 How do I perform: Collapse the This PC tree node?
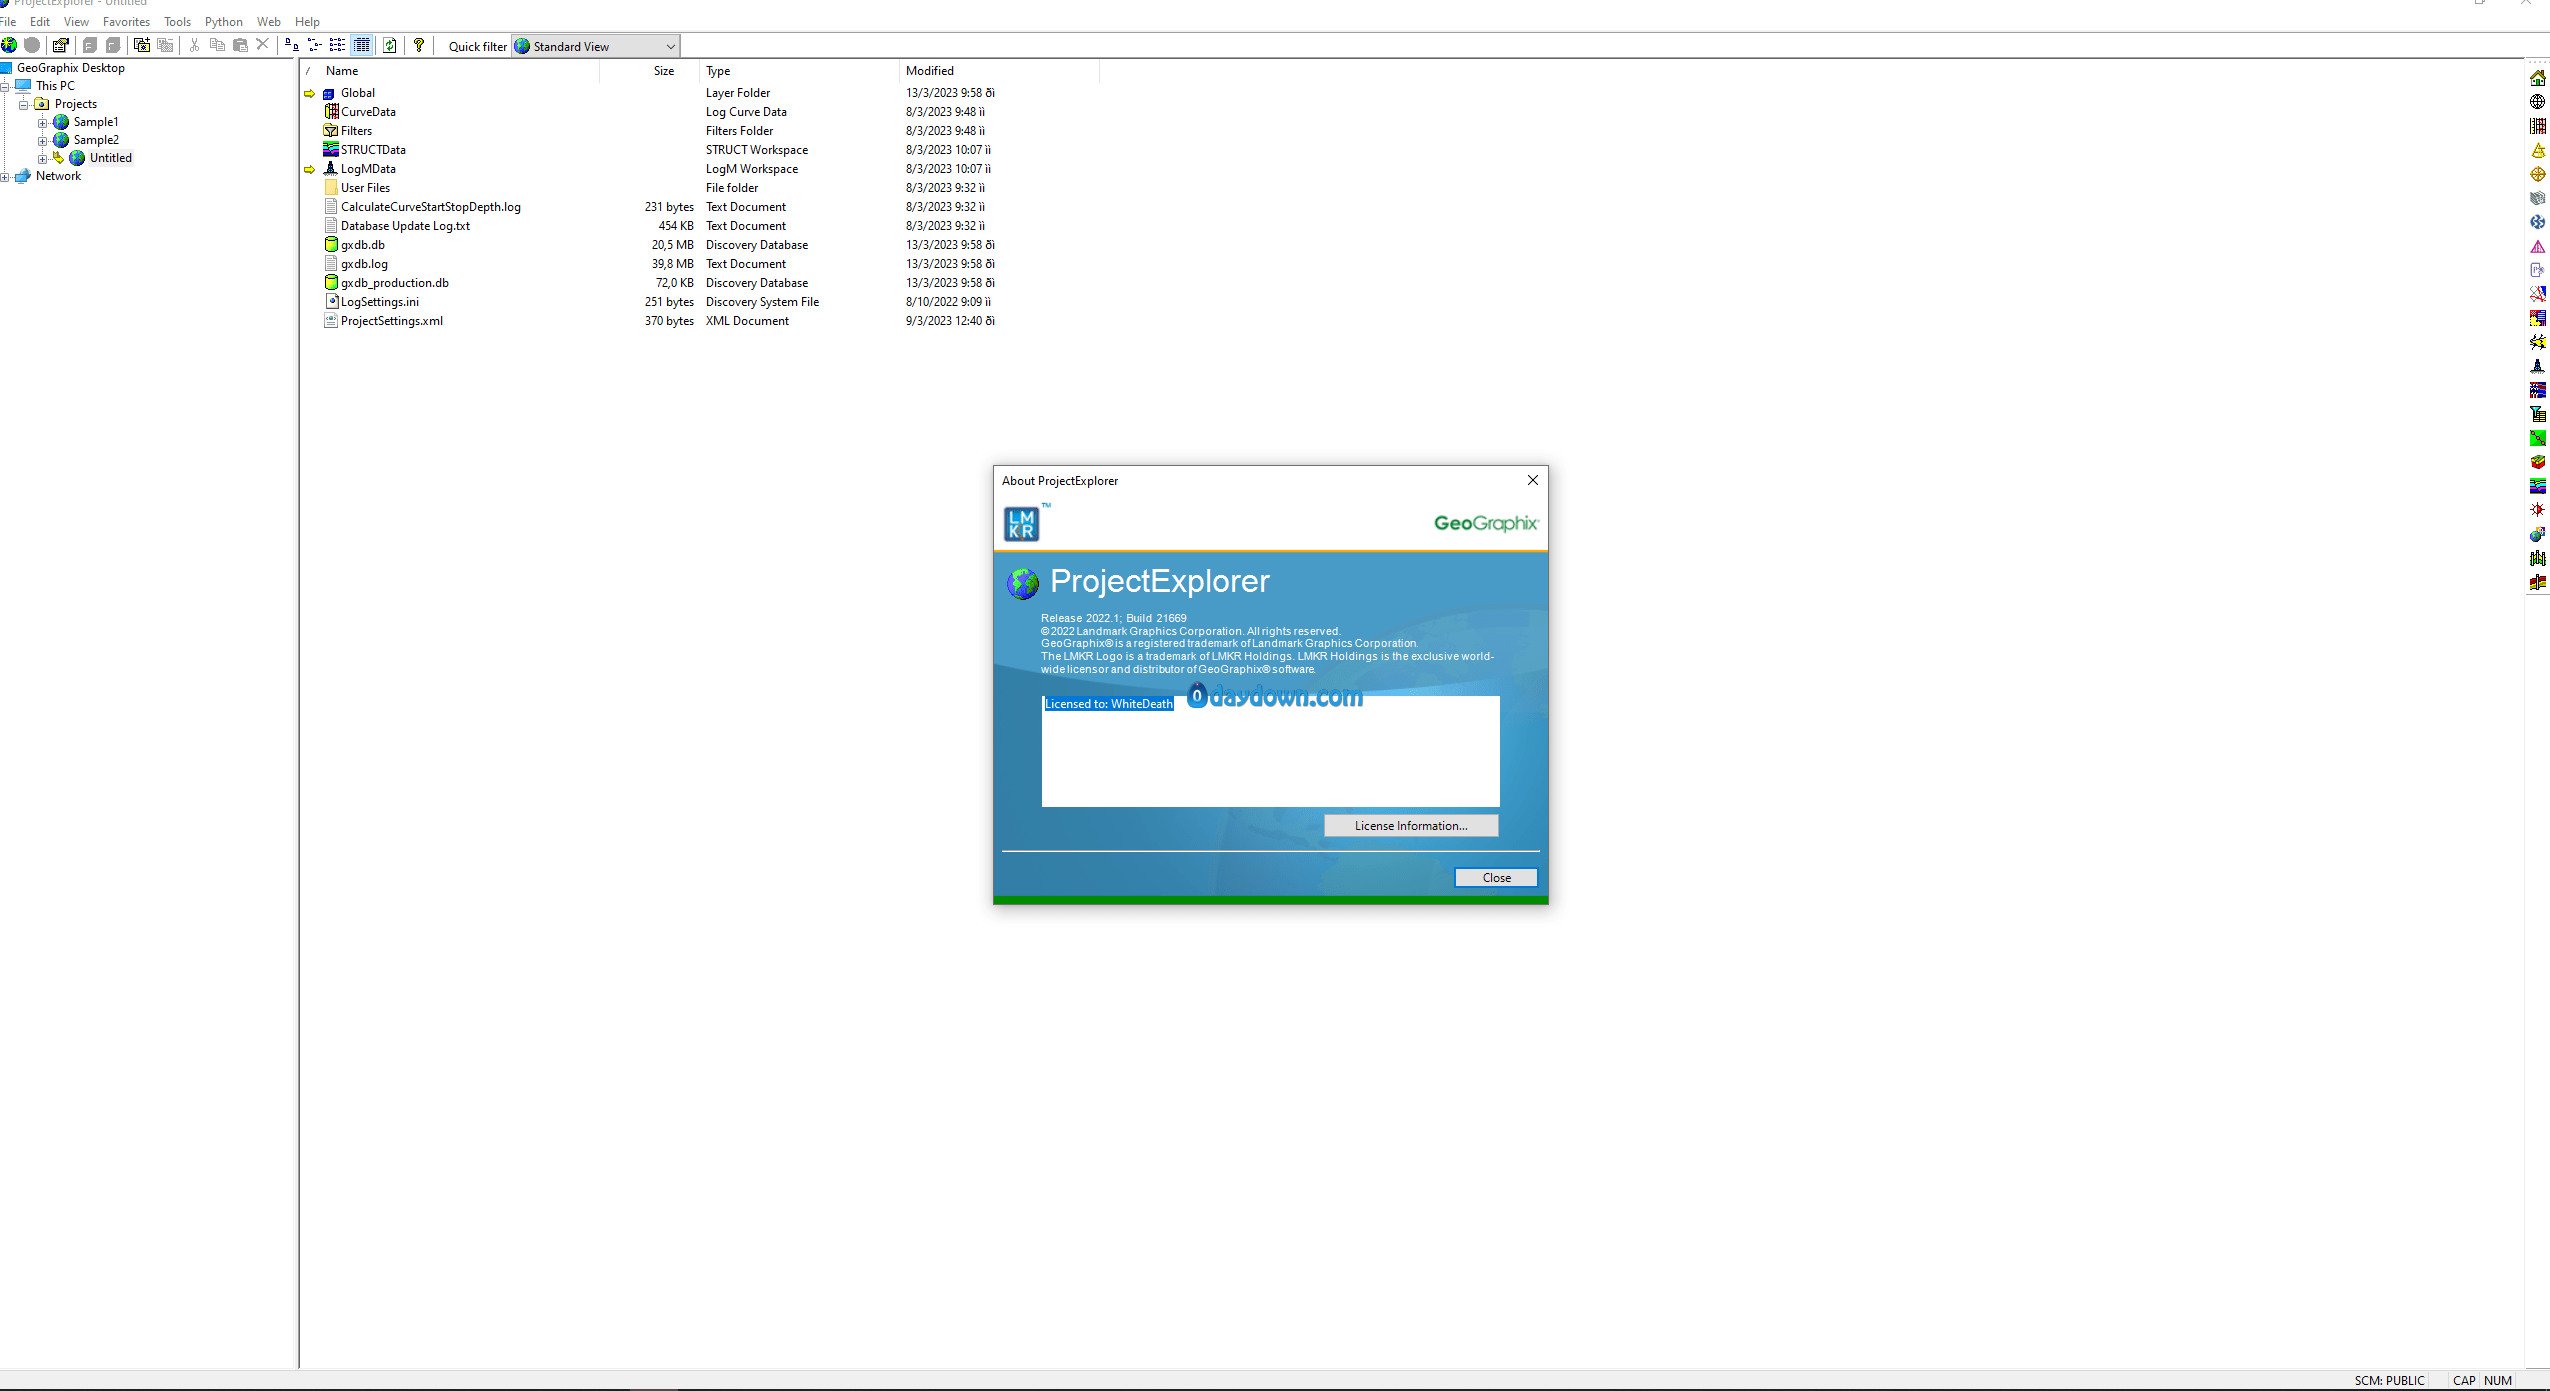(x=5, y=86)
